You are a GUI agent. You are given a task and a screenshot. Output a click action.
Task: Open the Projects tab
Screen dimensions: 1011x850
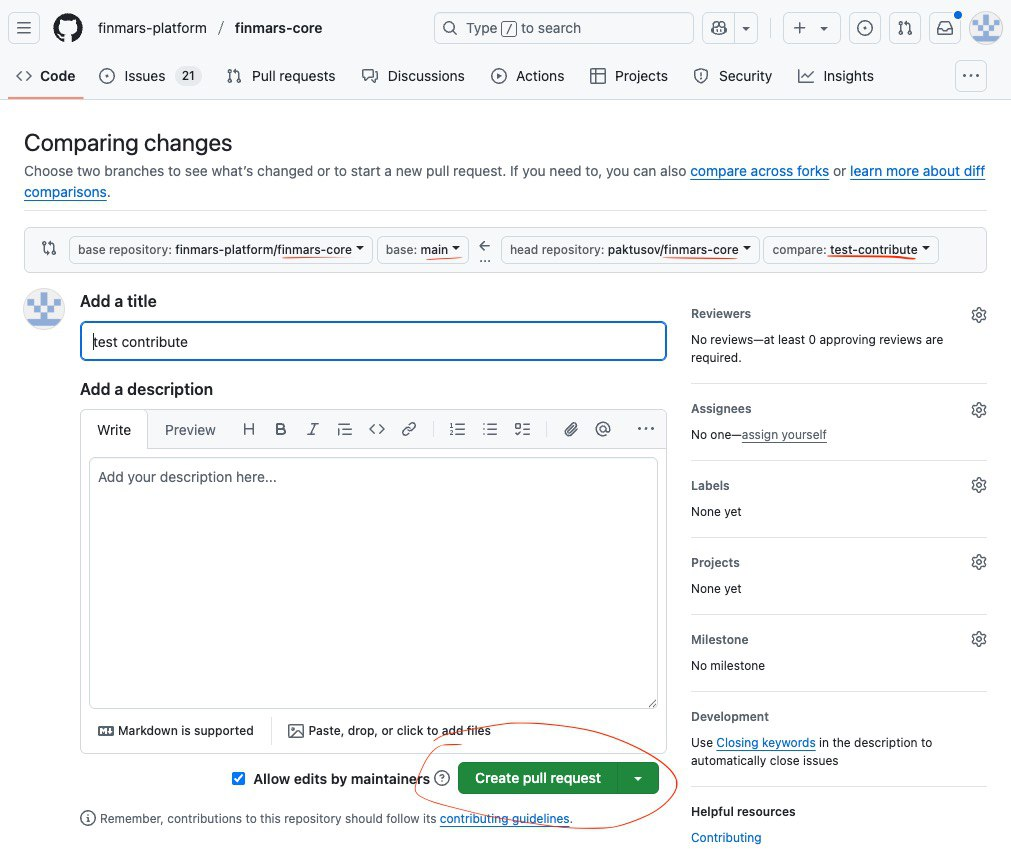click(629, 76)
